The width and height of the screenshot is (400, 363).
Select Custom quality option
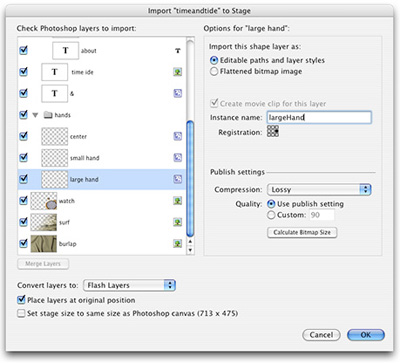(271, 215)
